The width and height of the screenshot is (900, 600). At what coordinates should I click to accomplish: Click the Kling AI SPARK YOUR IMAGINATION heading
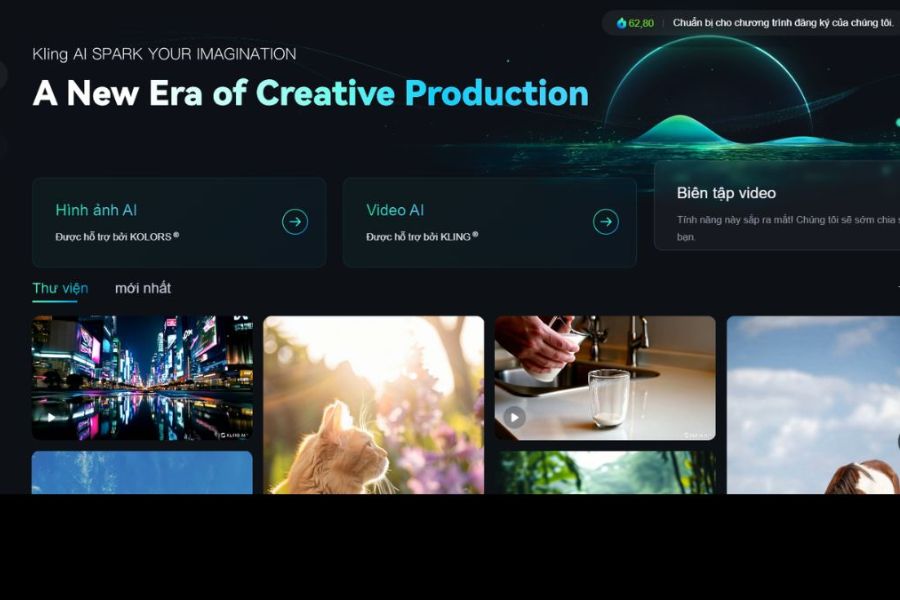[164, 54]
